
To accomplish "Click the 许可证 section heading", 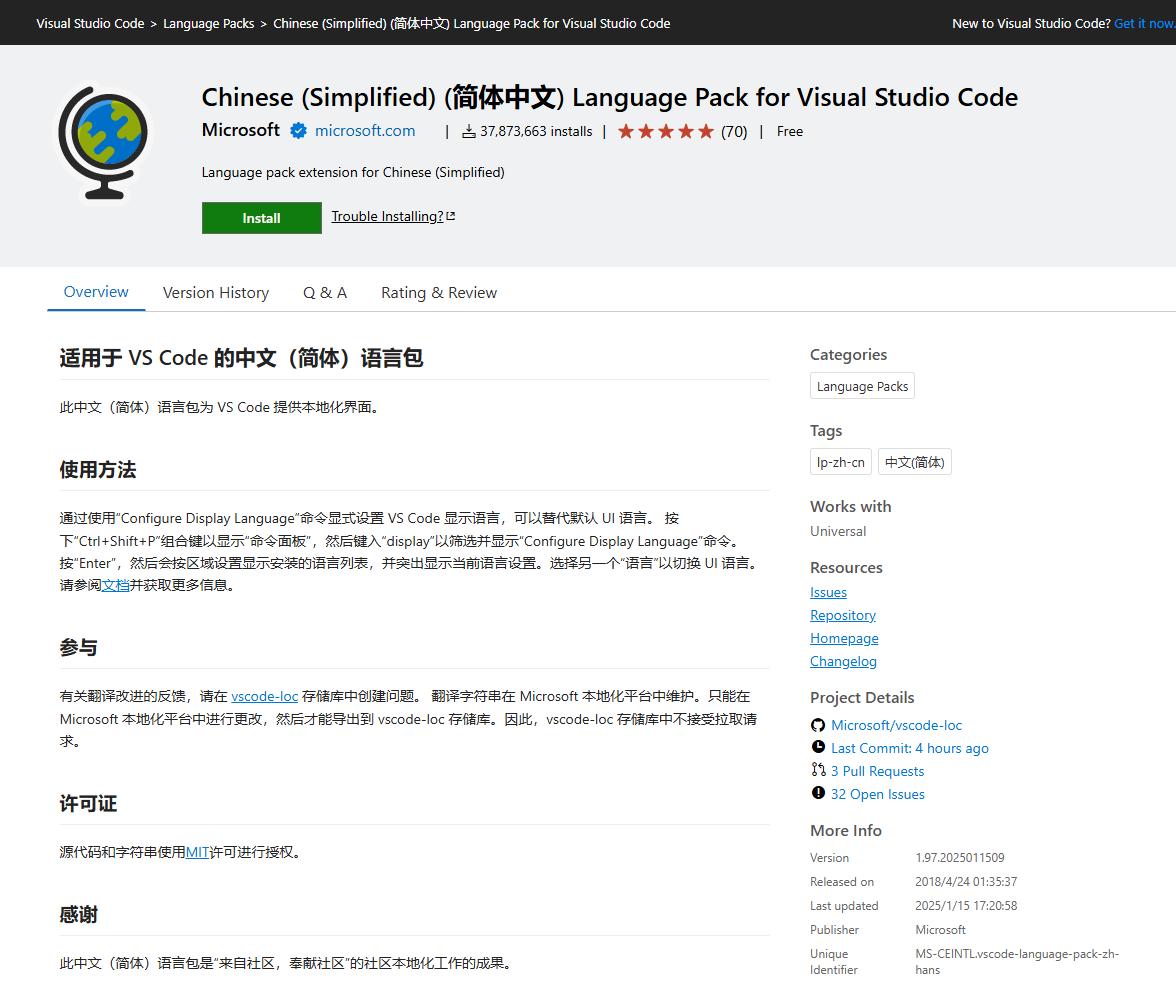I will tap(88, 803).
